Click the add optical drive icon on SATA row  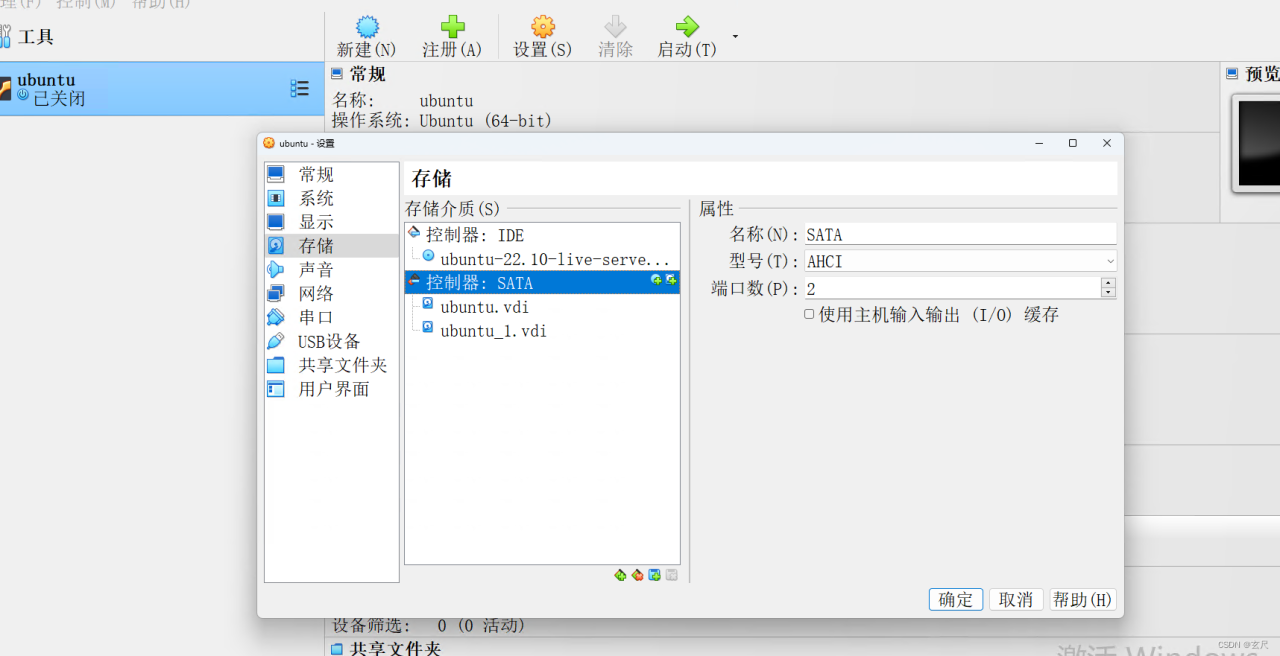pyautogui.click(x=657, y=282)
